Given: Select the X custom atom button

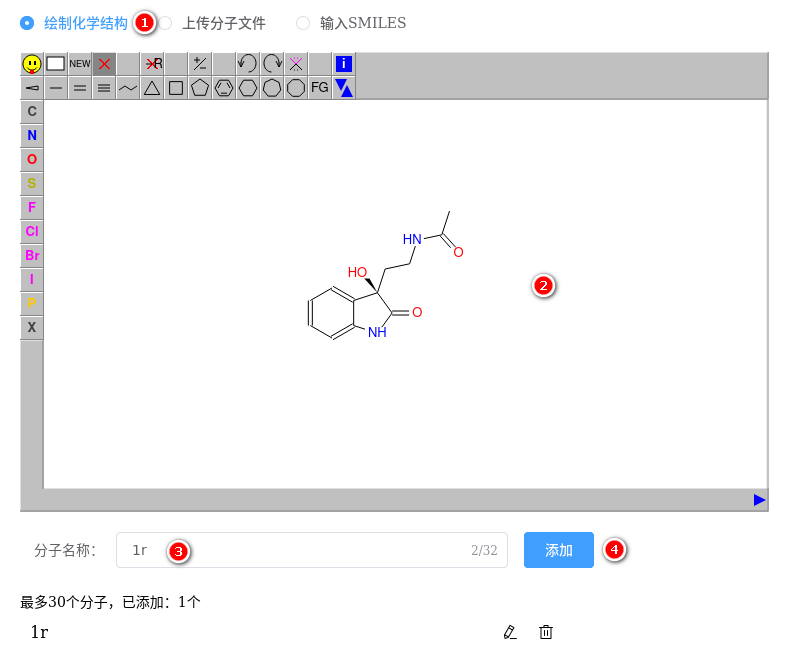Looking at the screenshot, I should 32,327.
